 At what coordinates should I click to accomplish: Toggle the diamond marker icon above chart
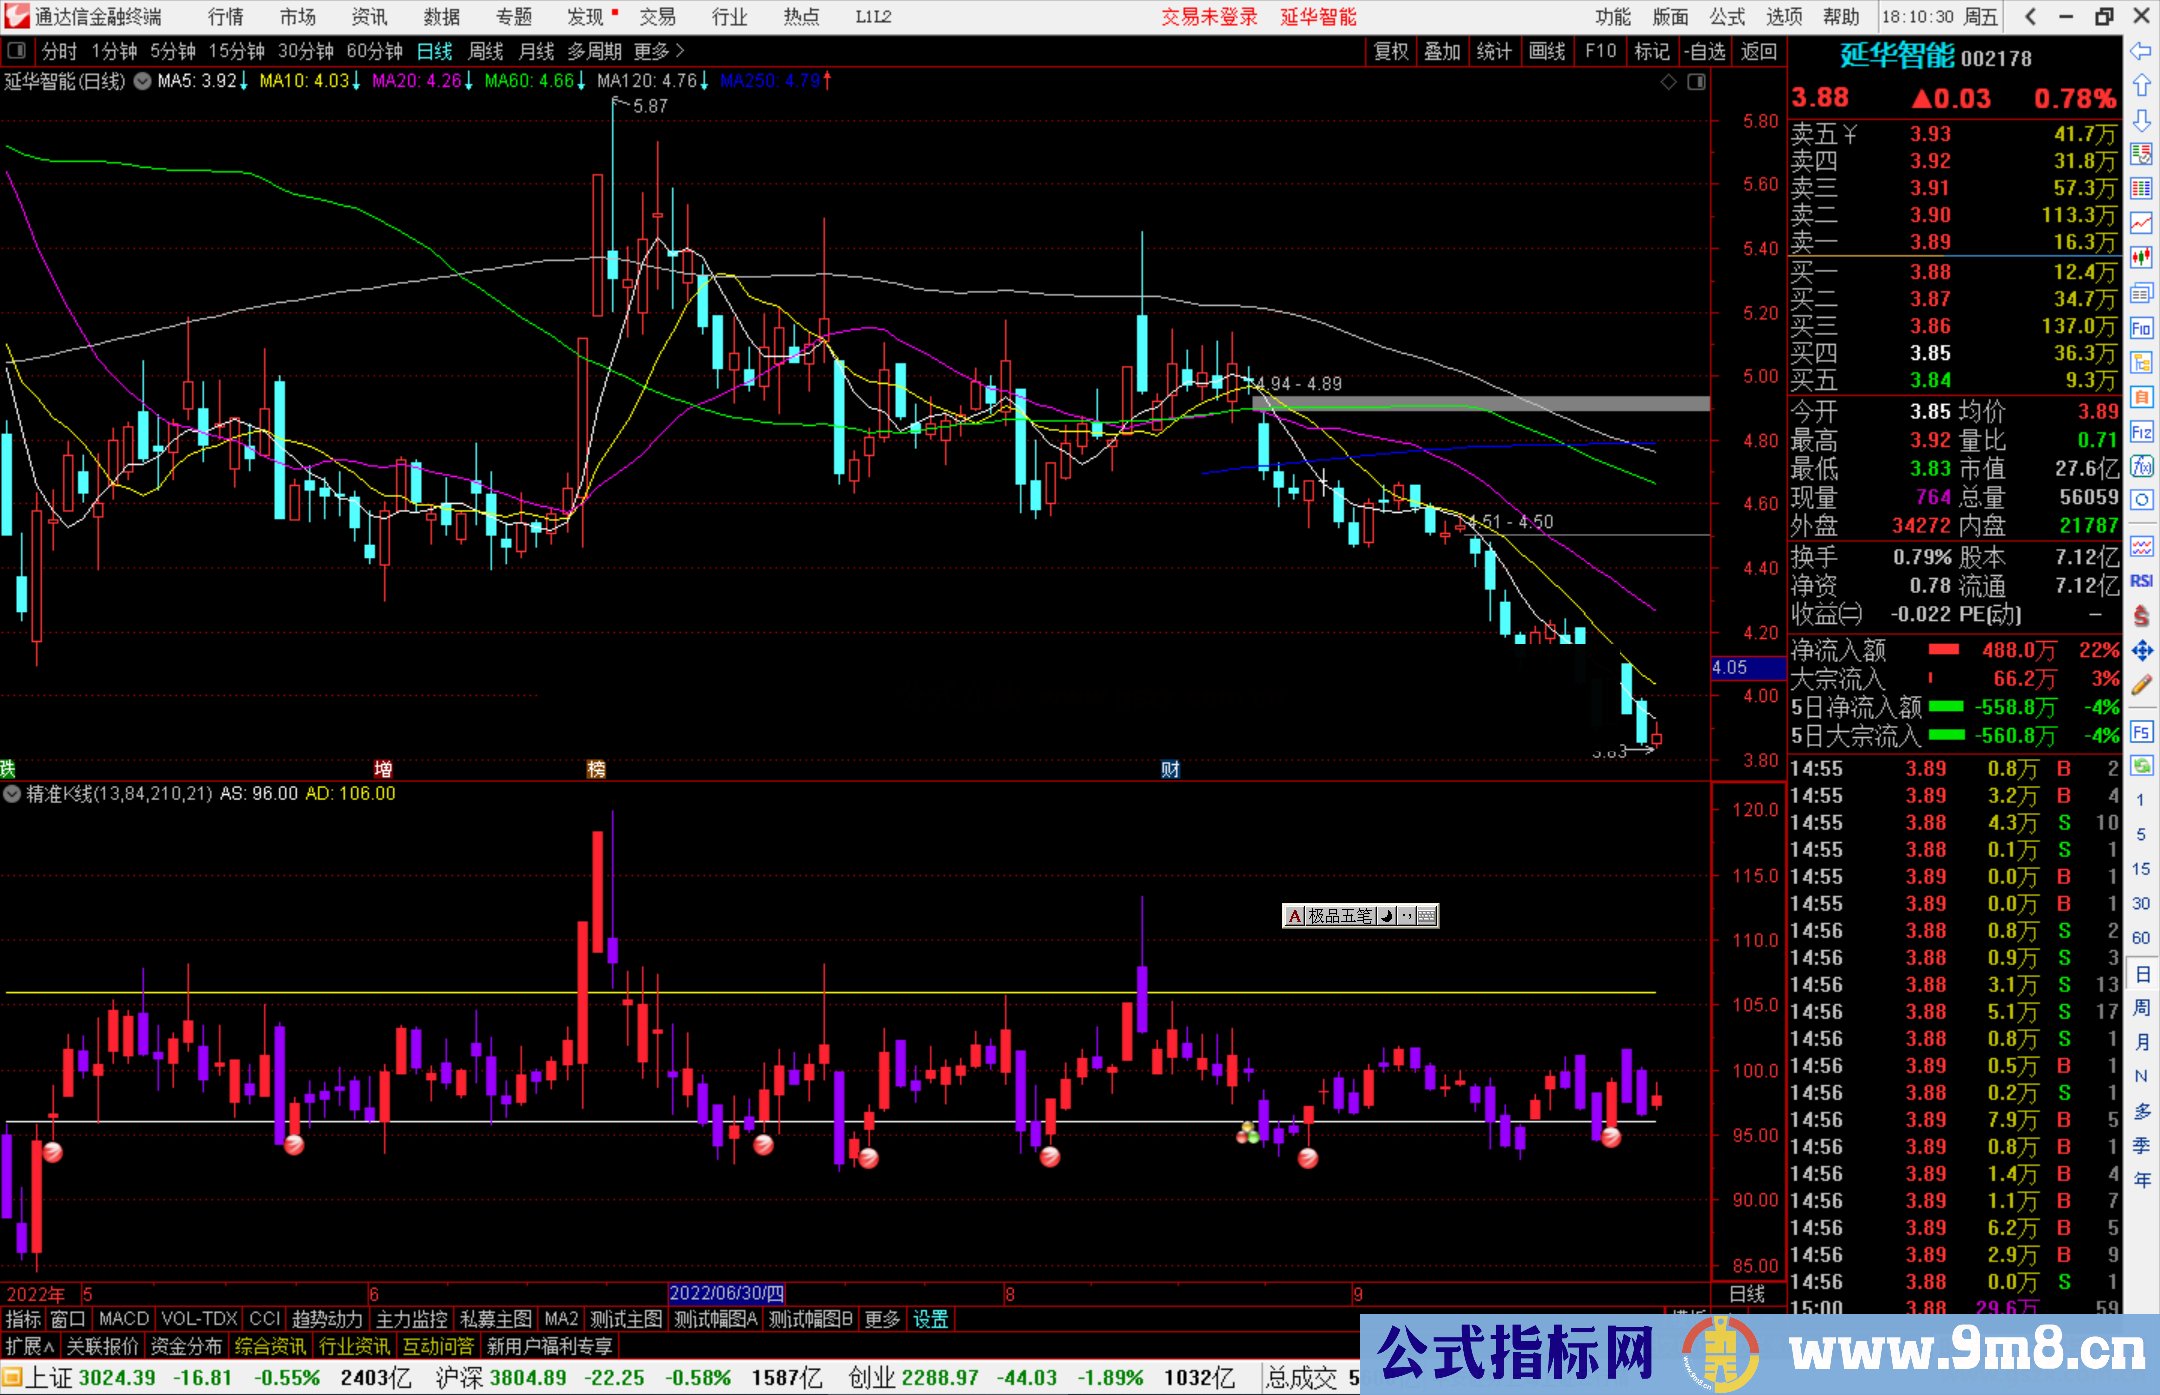(x=1668, y=82)
